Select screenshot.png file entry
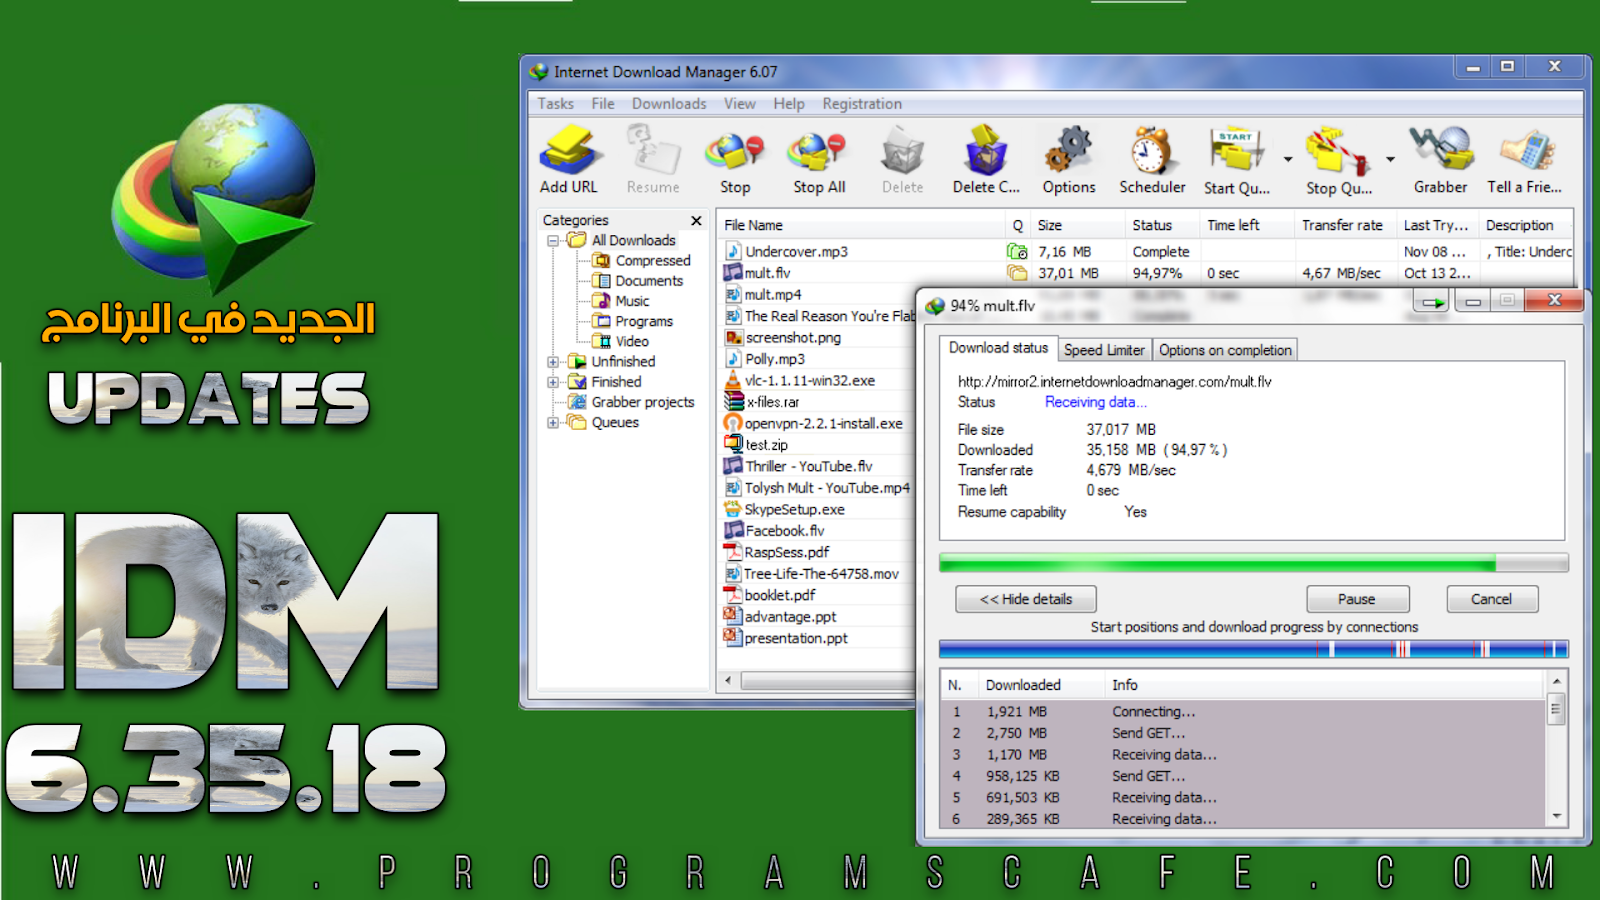 click(783, 338)
